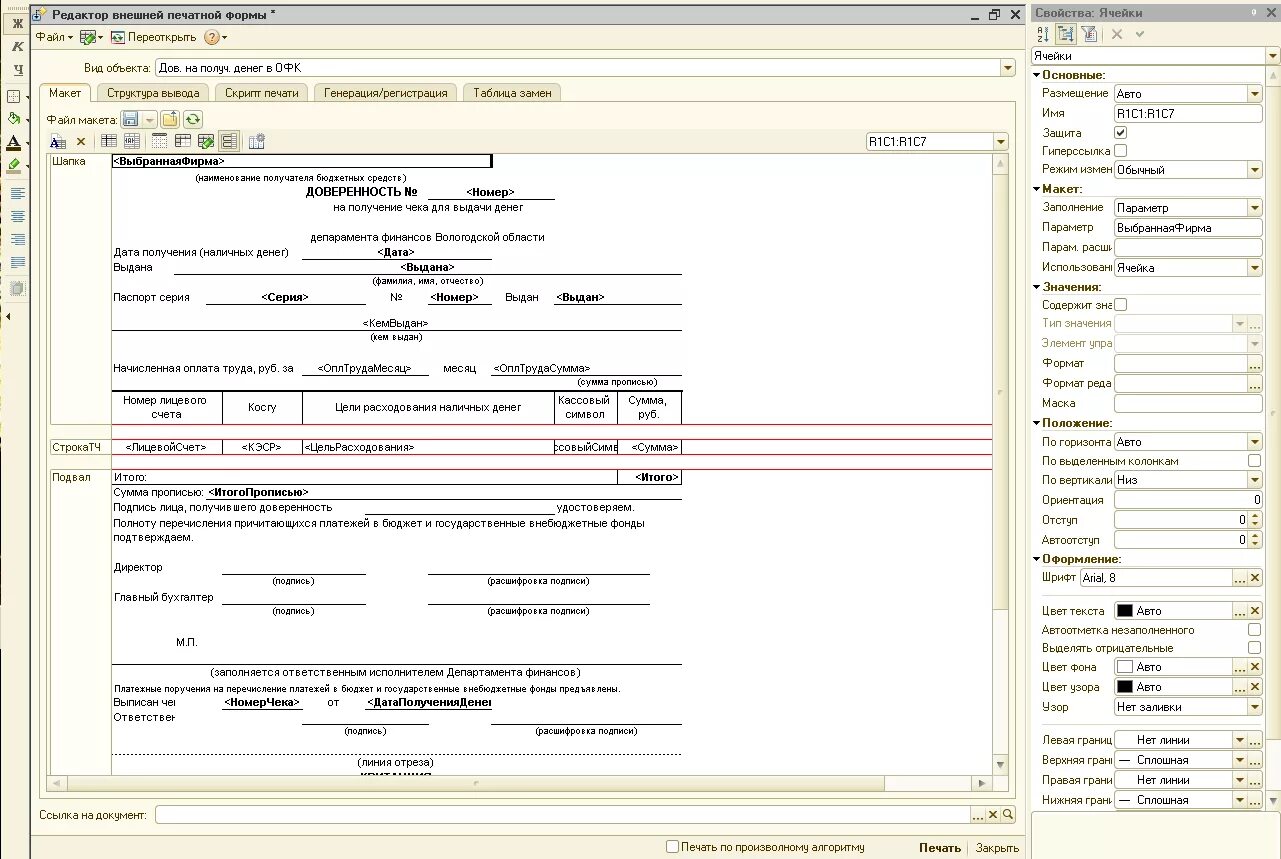Open the Вид объекта dropdown

pyautogui.click(x=1007, y=68)
